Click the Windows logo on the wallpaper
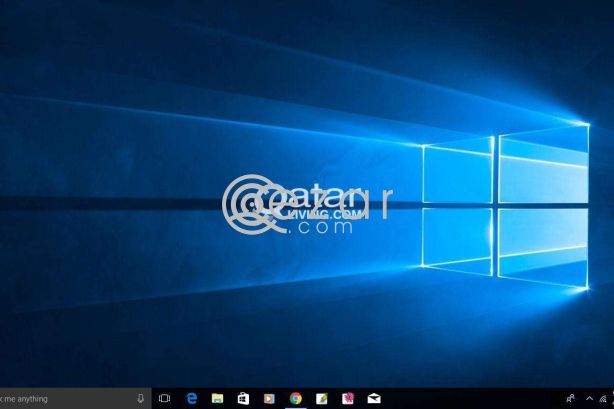614x409 pixels. click(503, 207)
